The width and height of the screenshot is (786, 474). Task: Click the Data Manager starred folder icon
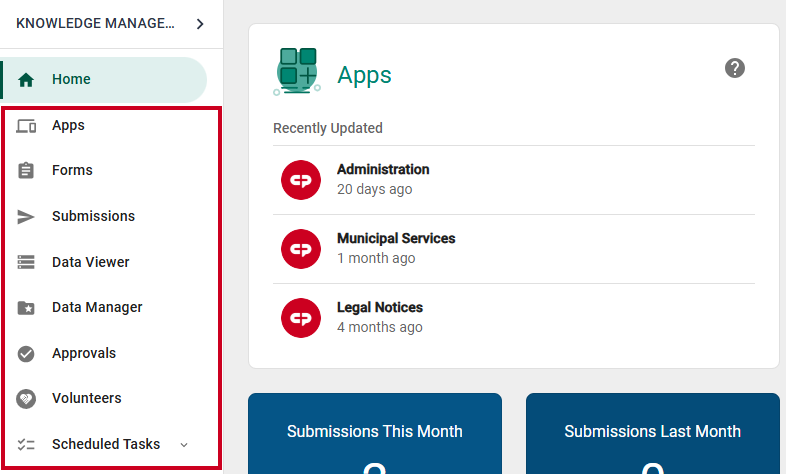[x=26, y=308]
